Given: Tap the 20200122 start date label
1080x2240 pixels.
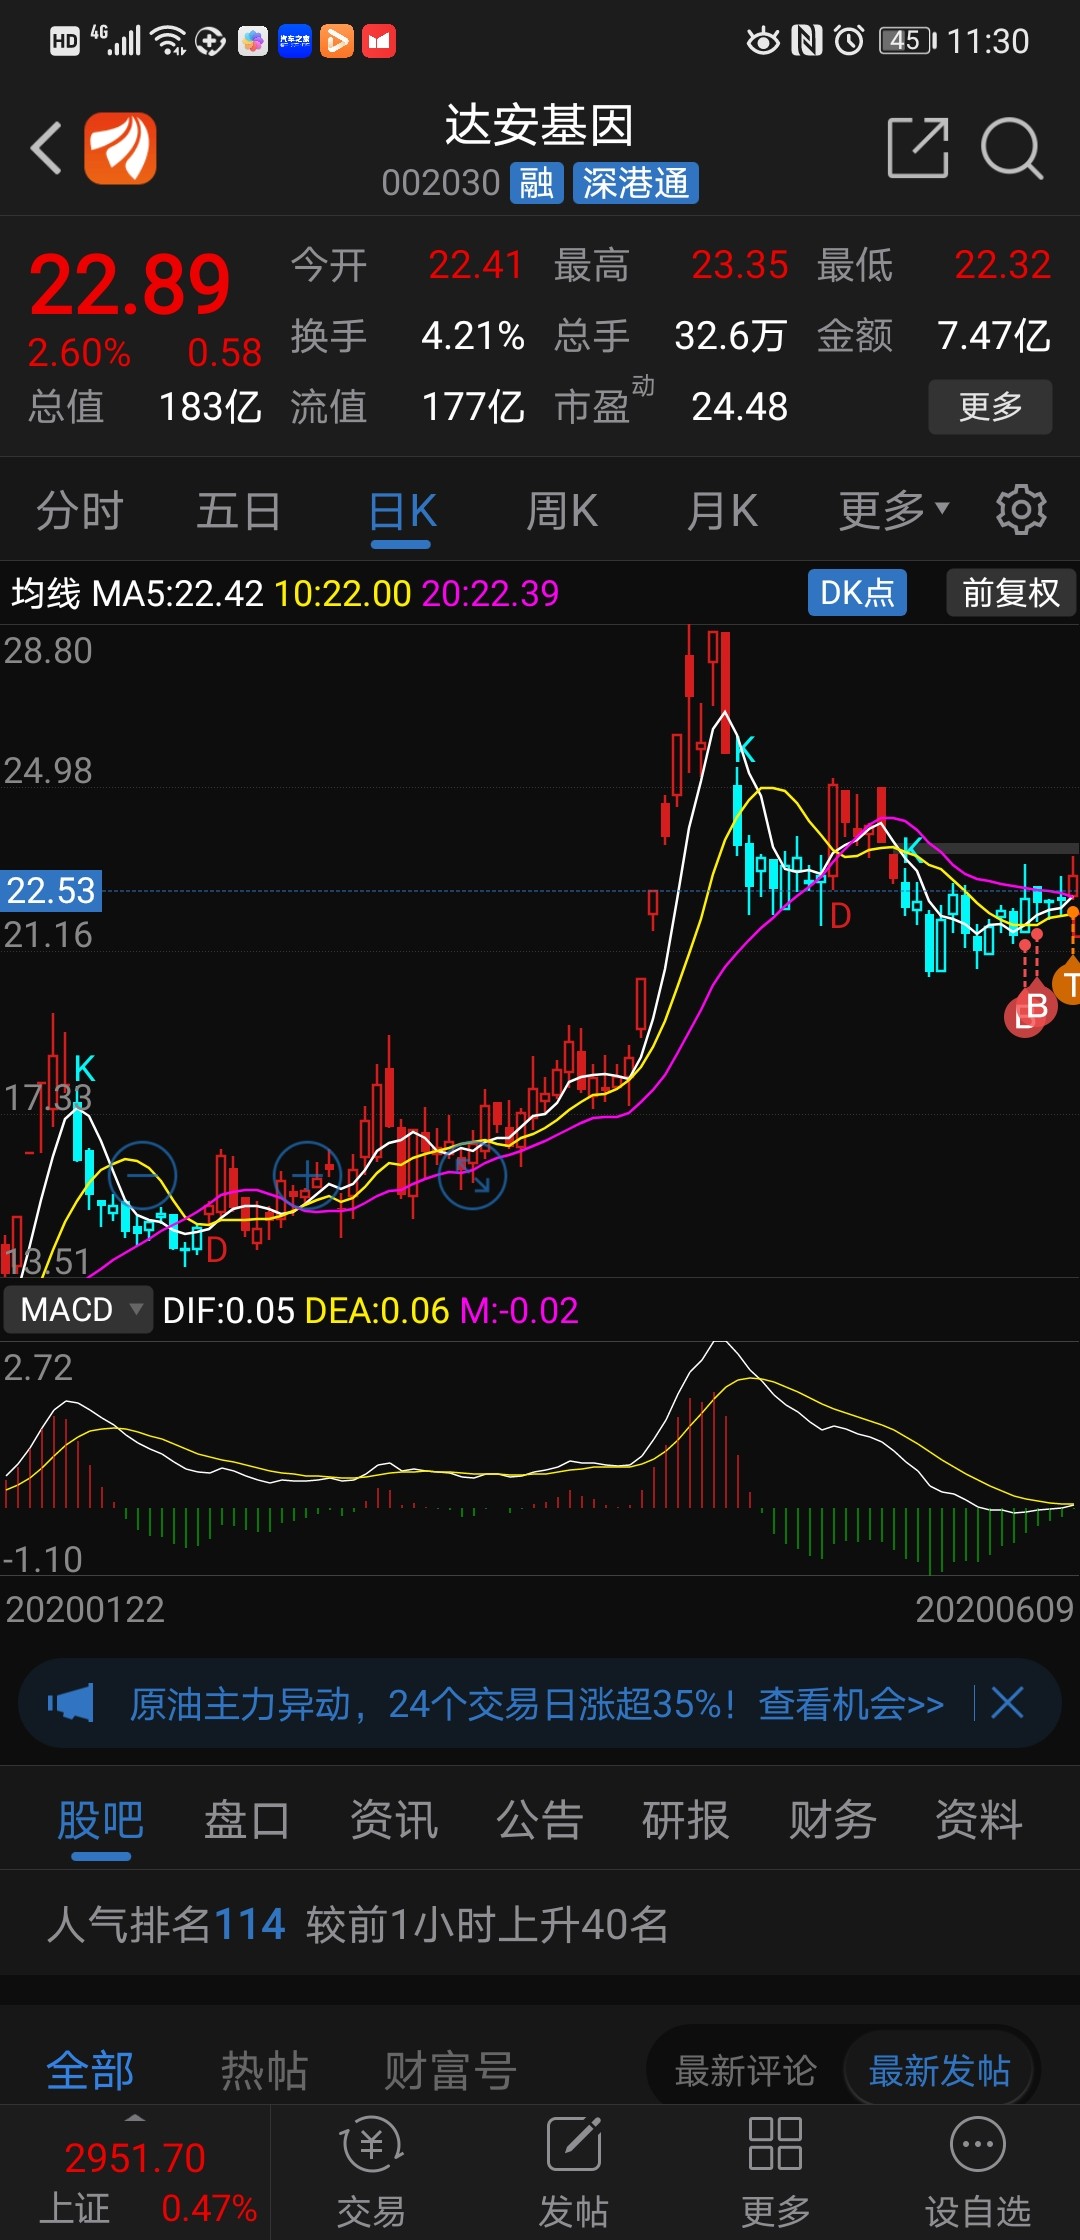Looking at the screenshot, I should click(85, 1609).
